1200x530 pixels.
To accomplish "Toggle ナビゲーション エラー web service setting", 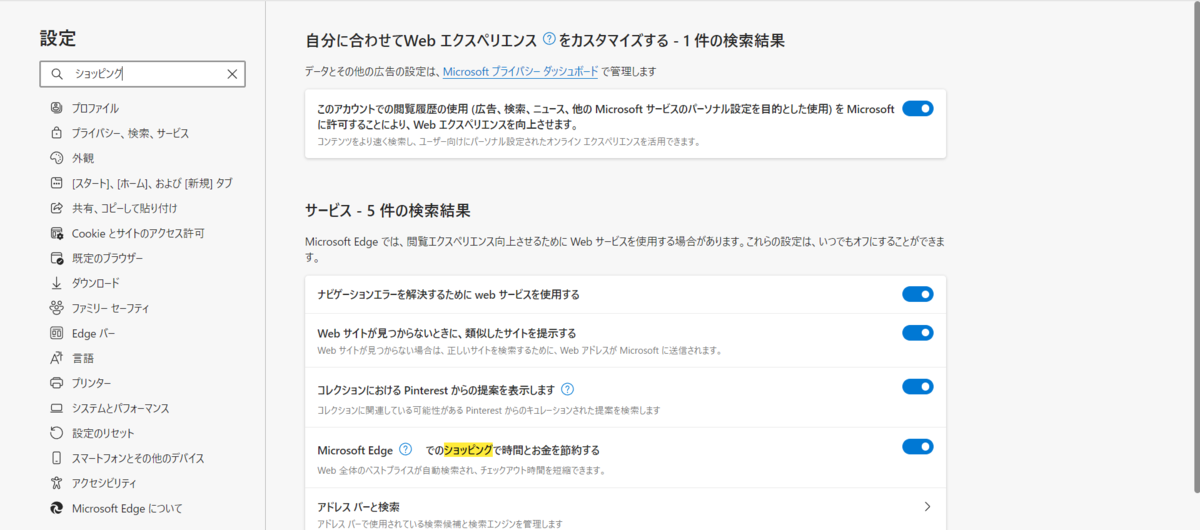I will coord(917,294).
